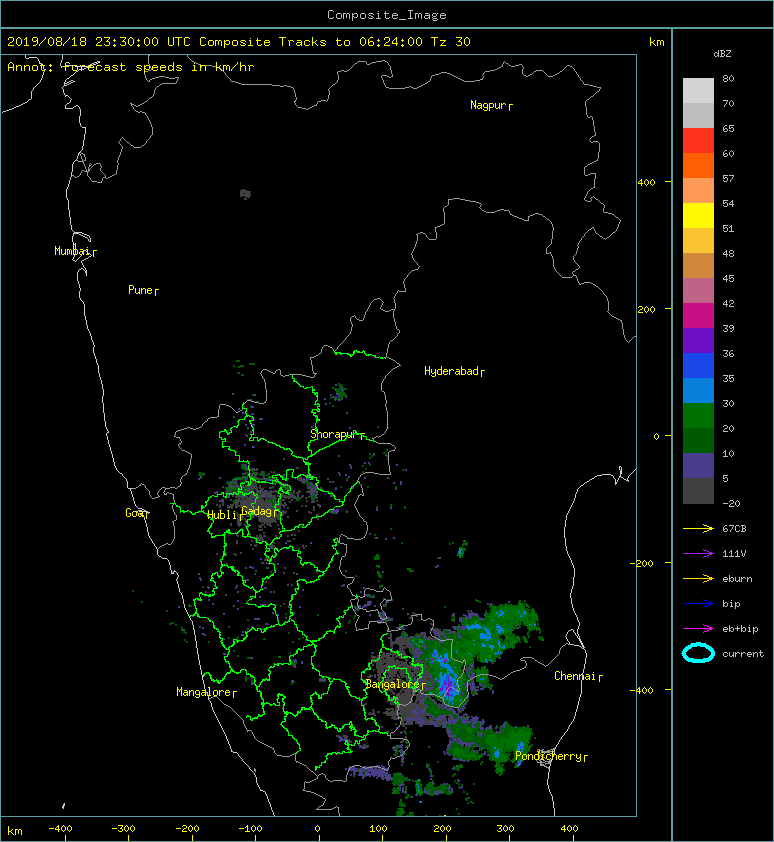Screen dimensions: 774x842
Task: Click the Pune city label
Action: pyautogui.click(x=143, y=291)
